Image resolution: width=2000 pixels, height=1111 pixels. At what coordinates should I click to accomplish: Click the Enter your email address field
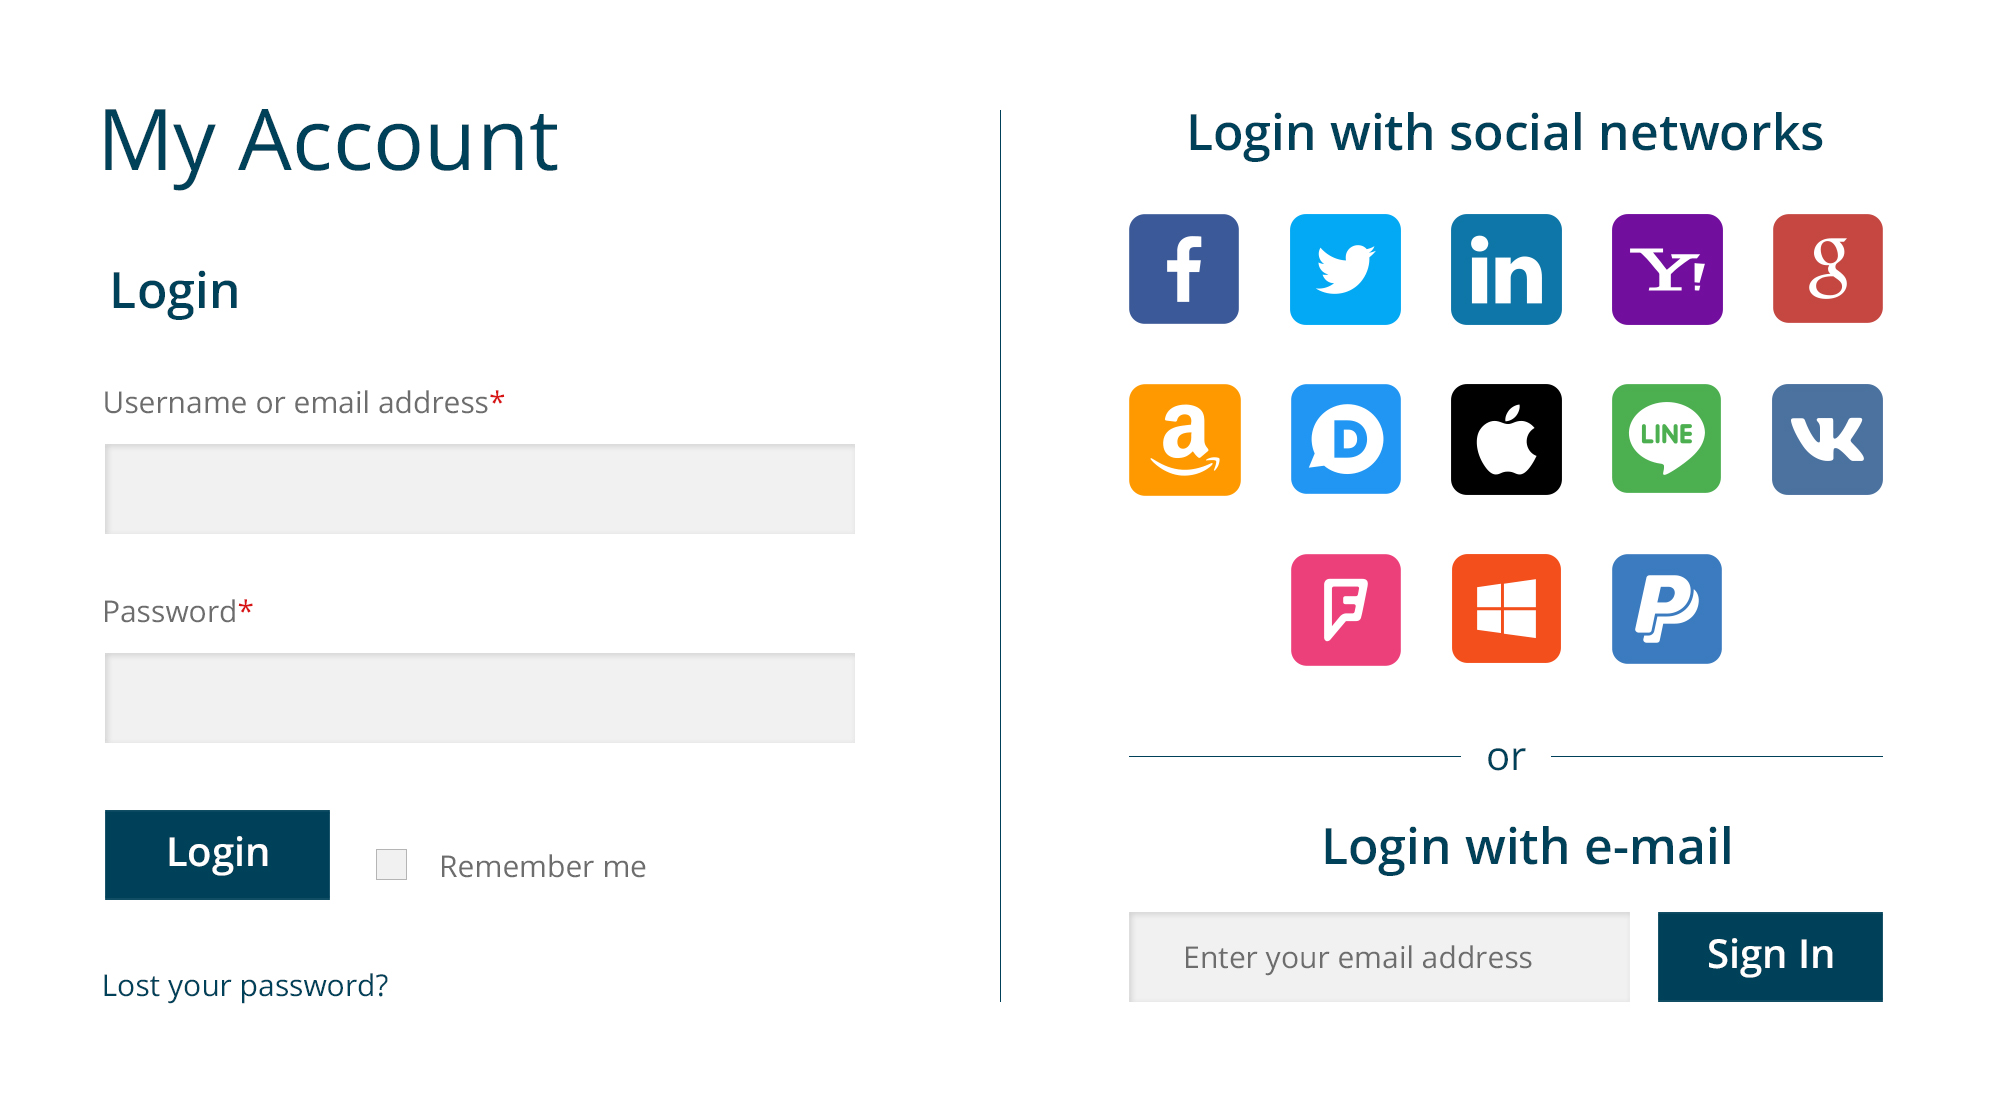[x=1378, y=957]
